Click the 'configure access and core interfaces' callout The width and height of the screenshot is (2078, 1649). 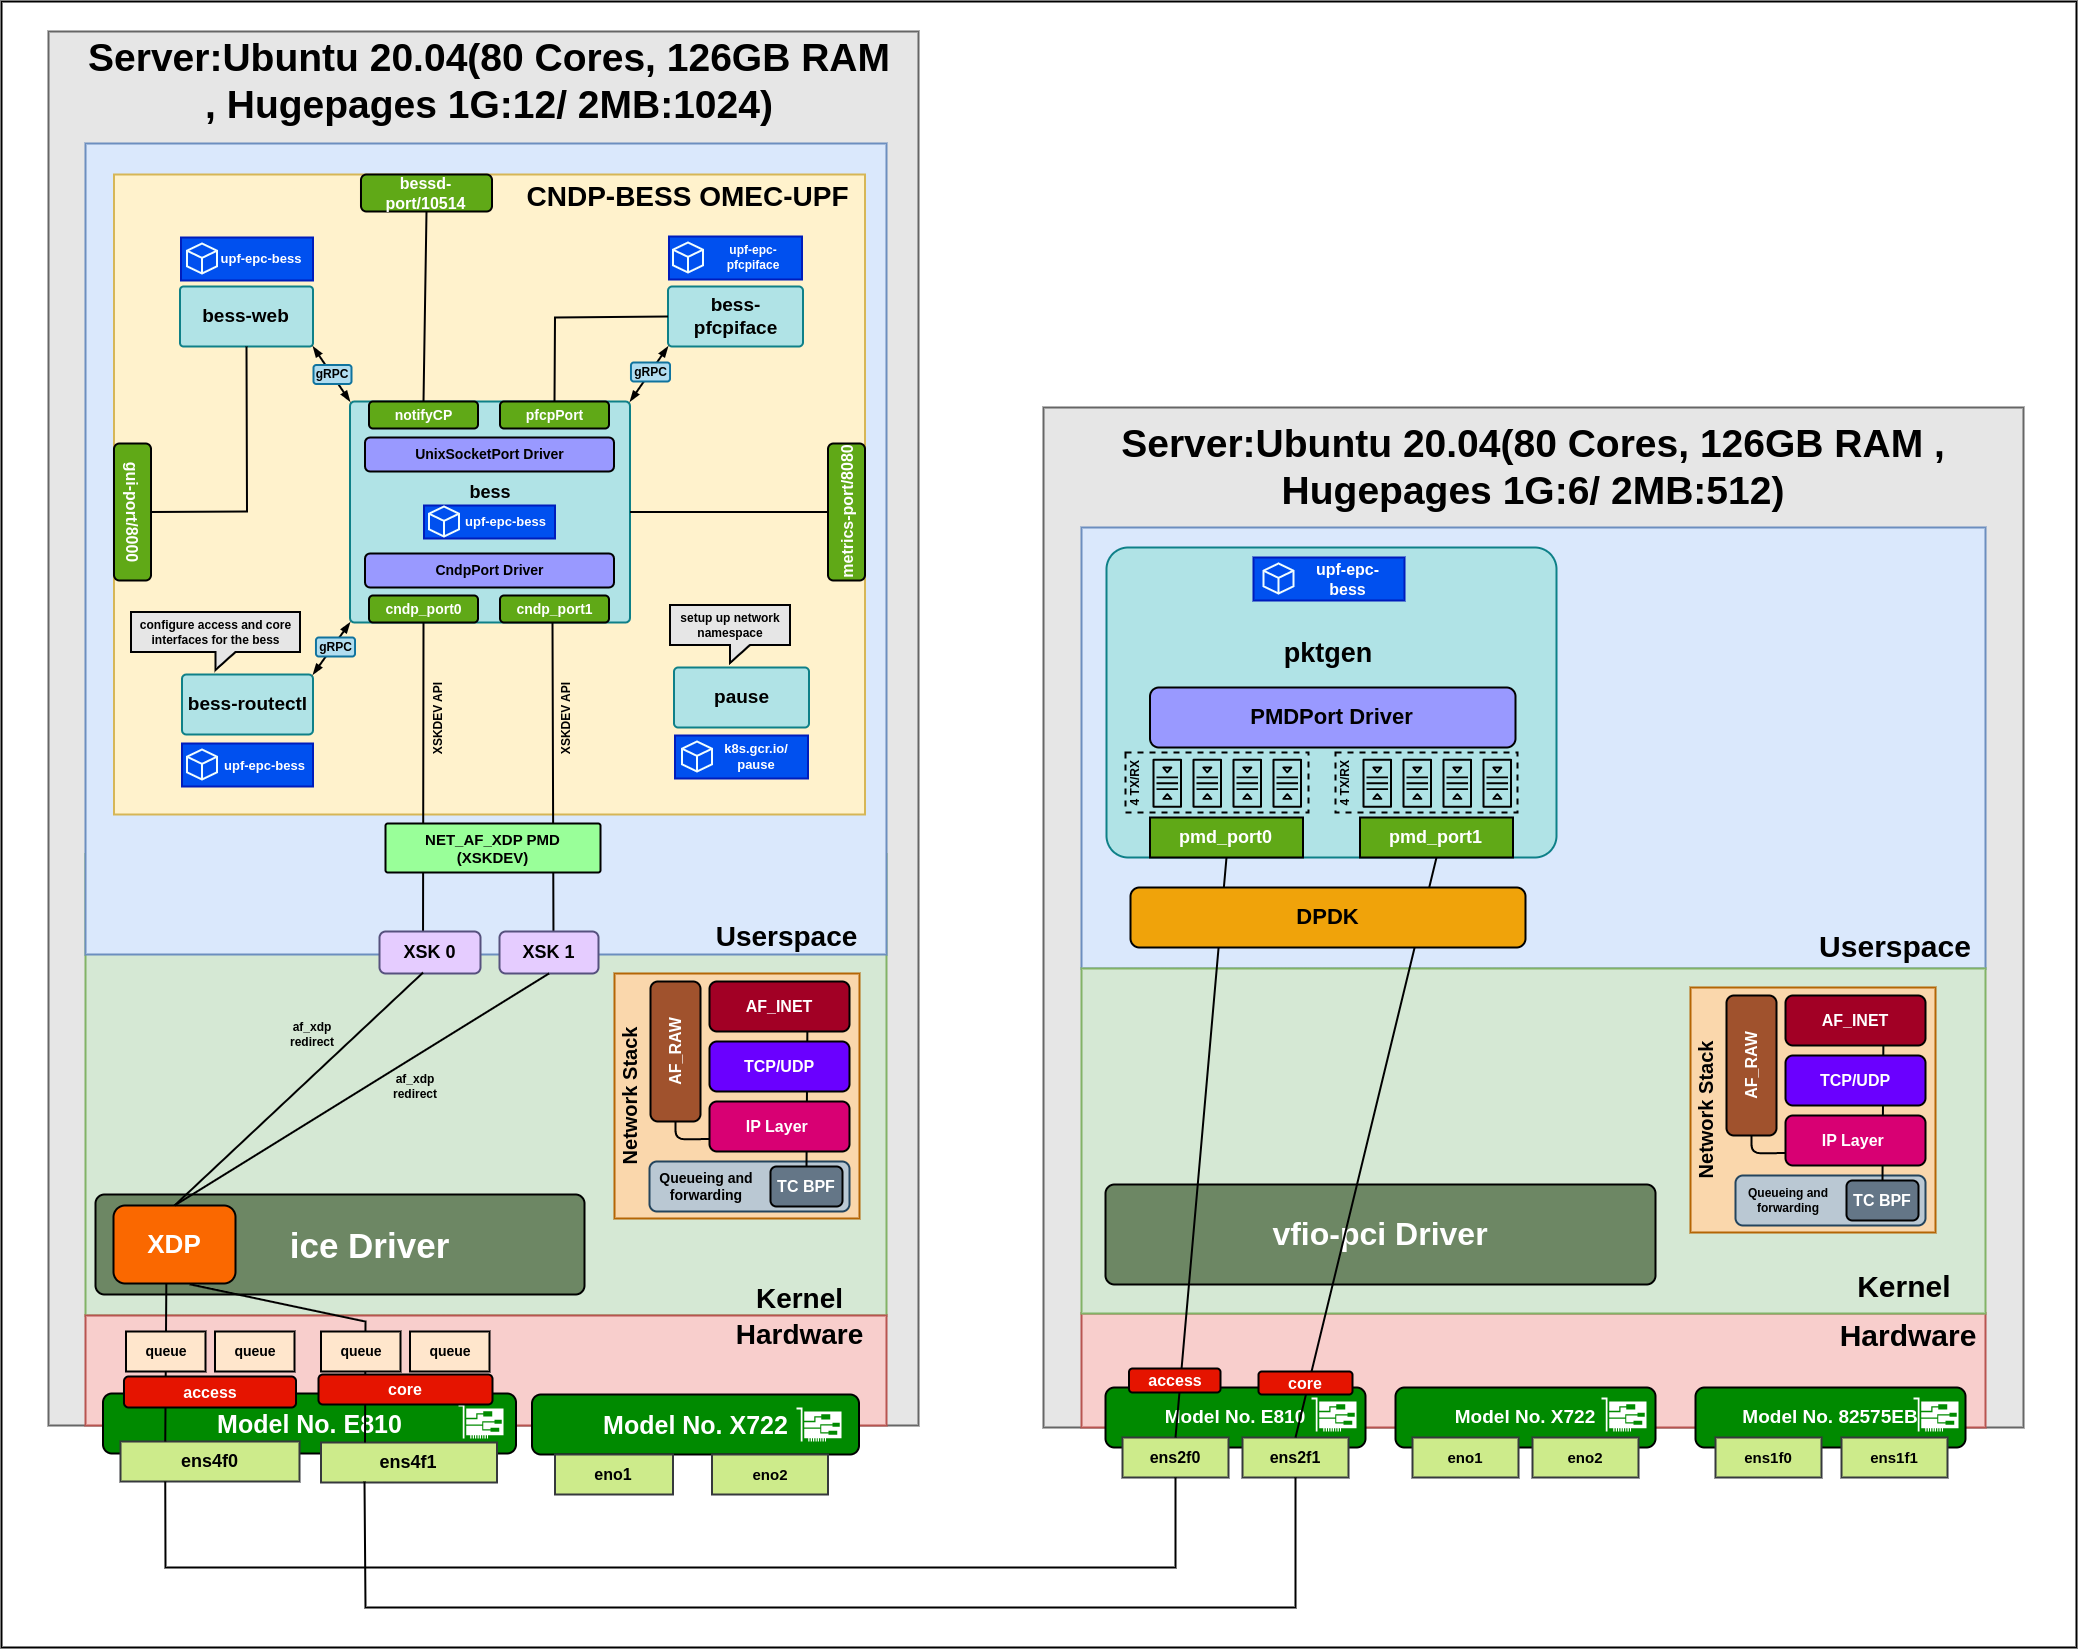pyautogui.click(x=215, y=632)
